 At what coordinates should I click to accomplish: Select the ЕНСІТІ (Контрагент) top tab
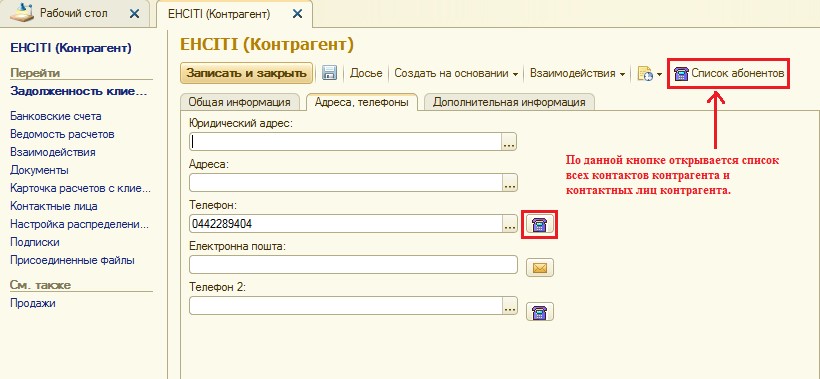click(234, 14)
